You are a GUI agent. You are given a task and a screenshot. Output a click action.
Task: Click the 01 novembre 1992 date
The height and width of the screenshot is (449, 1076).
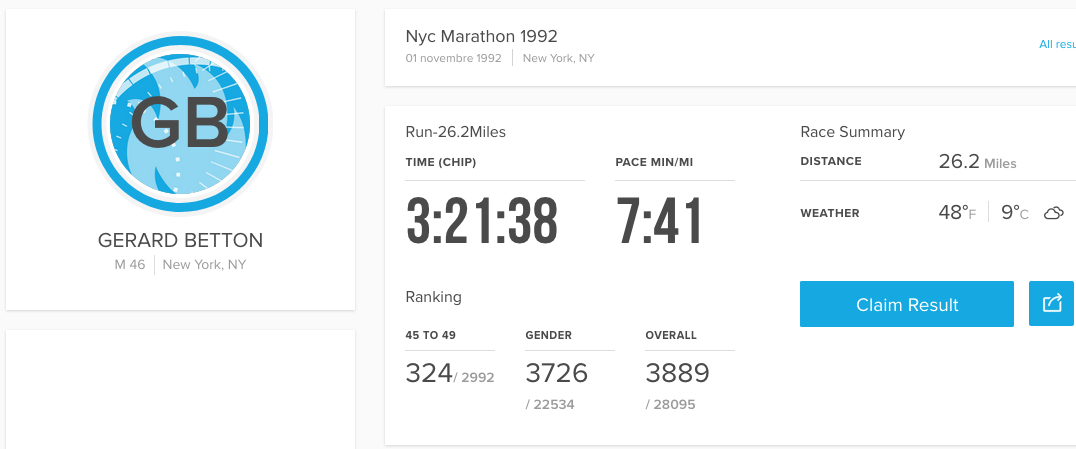(454, 58)
